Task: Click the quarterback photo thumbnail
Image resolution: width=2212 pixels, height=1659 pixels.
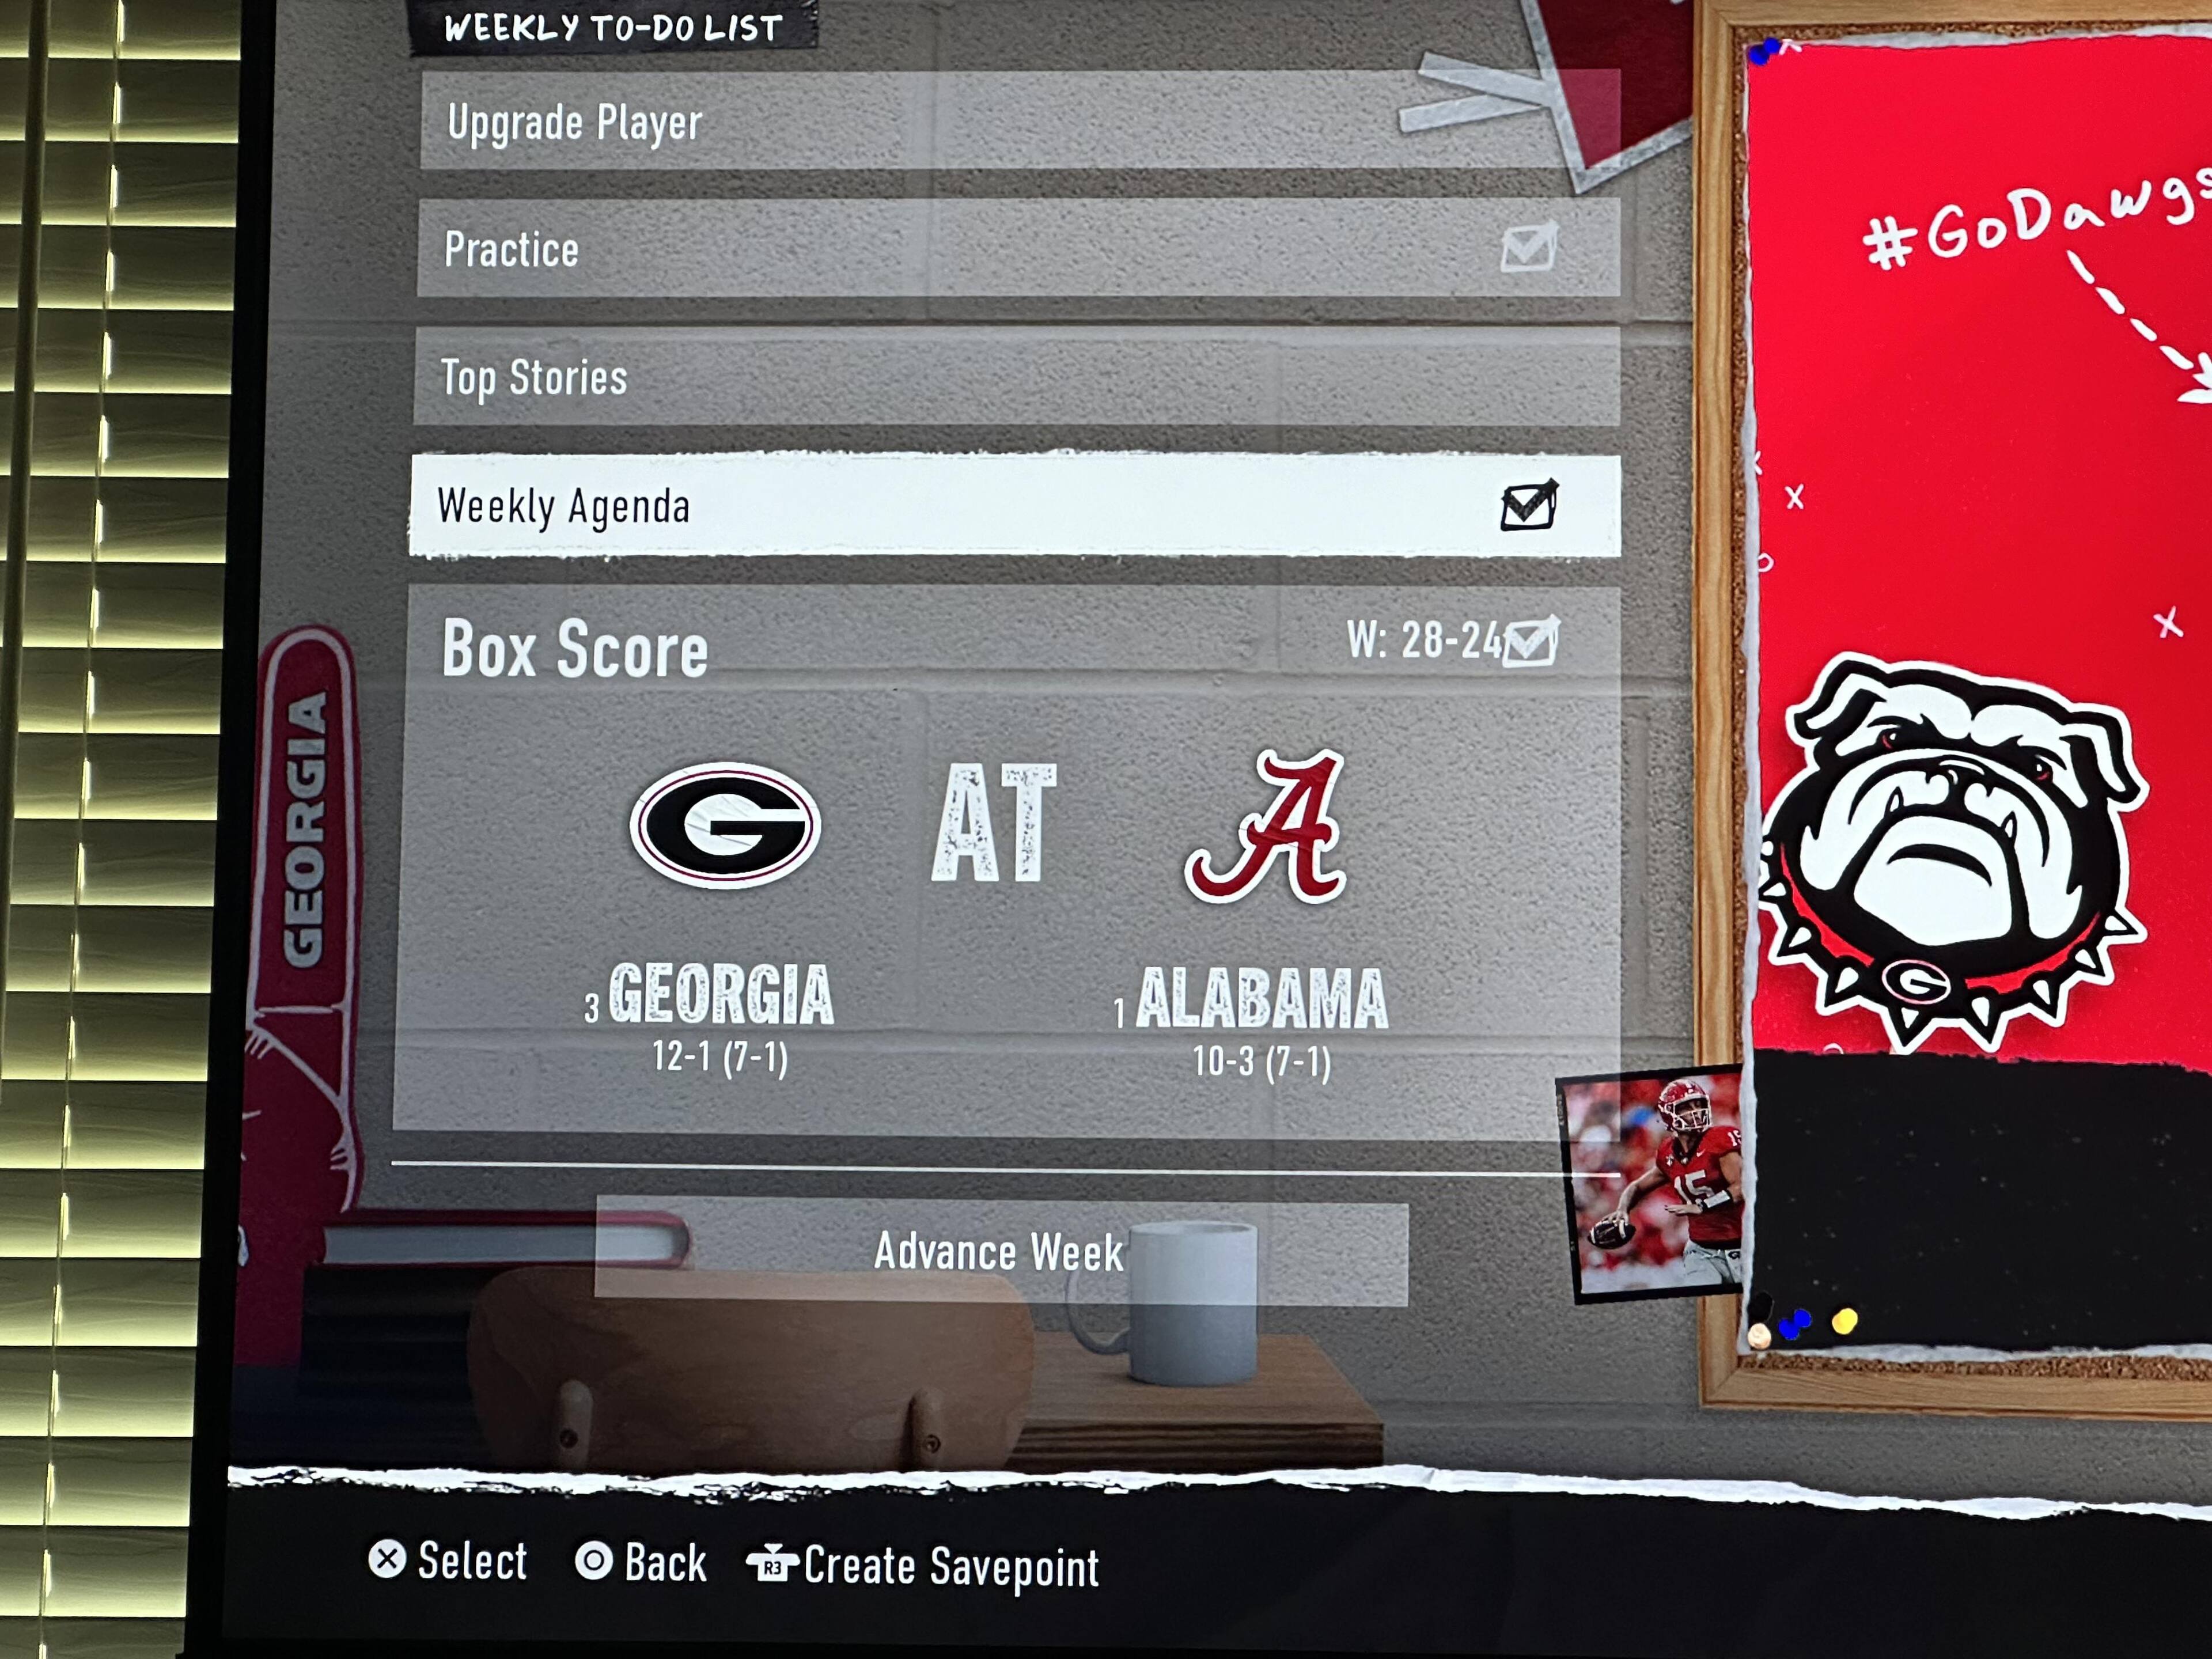Action: point(1651,1185)
